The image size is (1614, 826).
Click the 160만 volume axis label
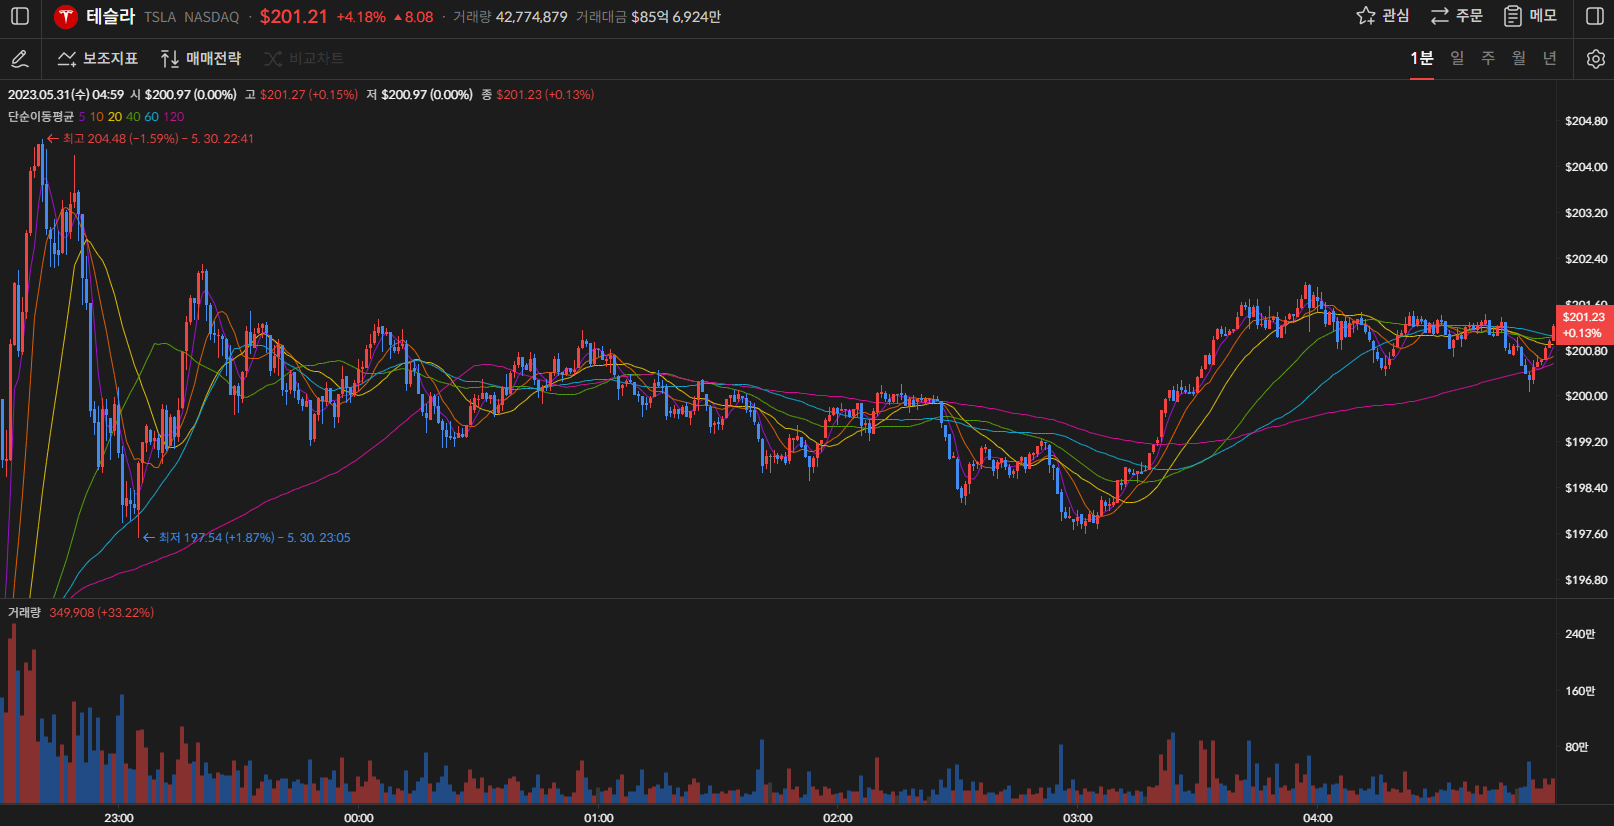tap(1580, 691)
